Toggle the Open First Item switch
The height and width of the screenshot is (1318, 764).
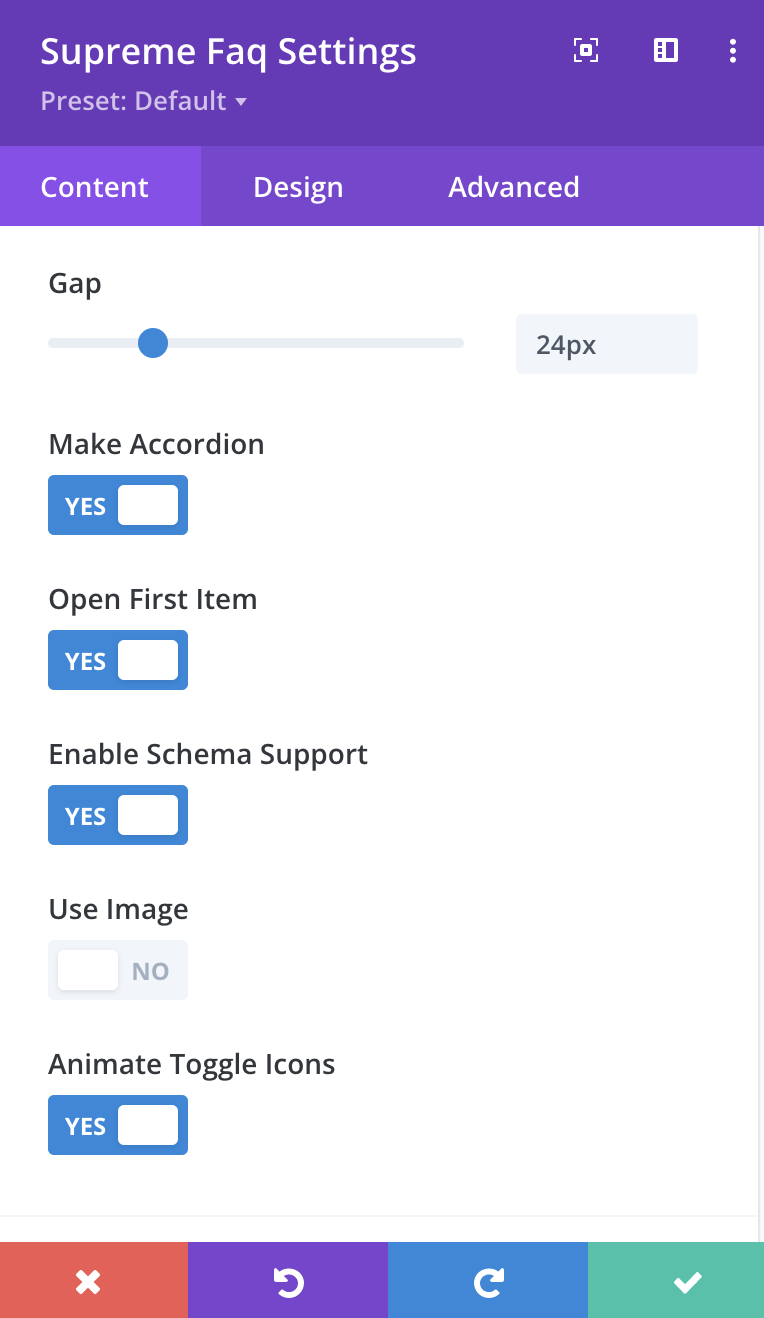(x=118, y=660)
